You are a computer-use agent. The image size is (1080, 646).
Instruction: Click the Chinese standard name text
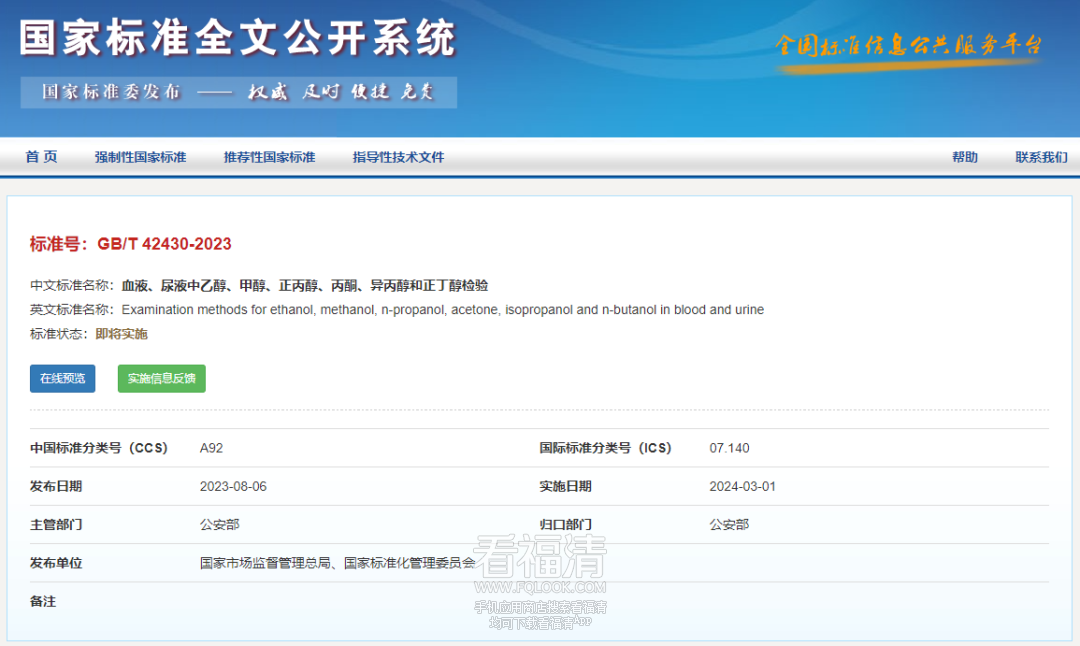click(305, 286)
